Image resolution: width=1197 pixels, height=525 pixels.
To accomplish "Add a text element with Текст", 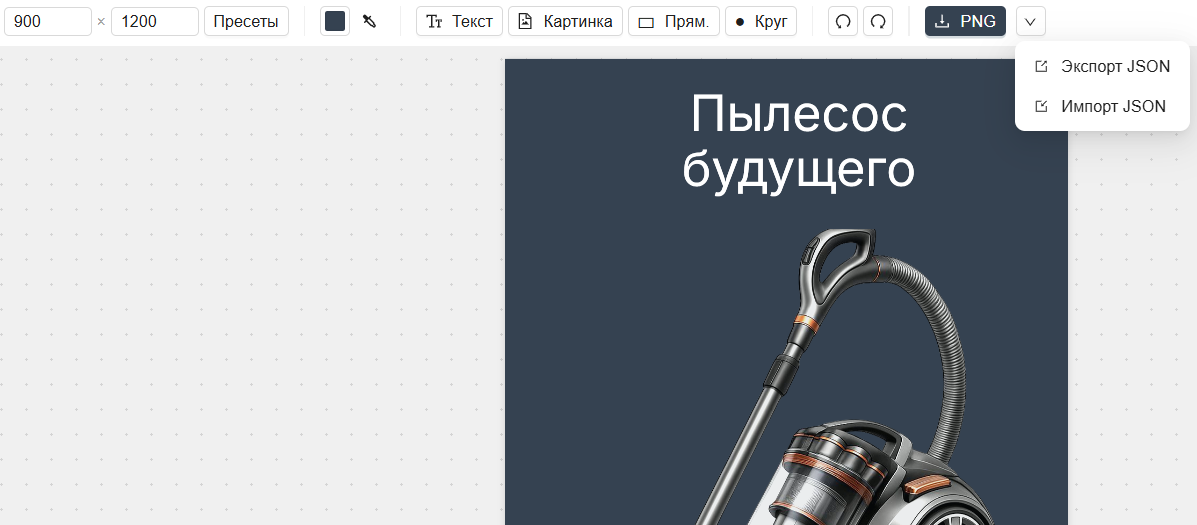I will 460,21.
